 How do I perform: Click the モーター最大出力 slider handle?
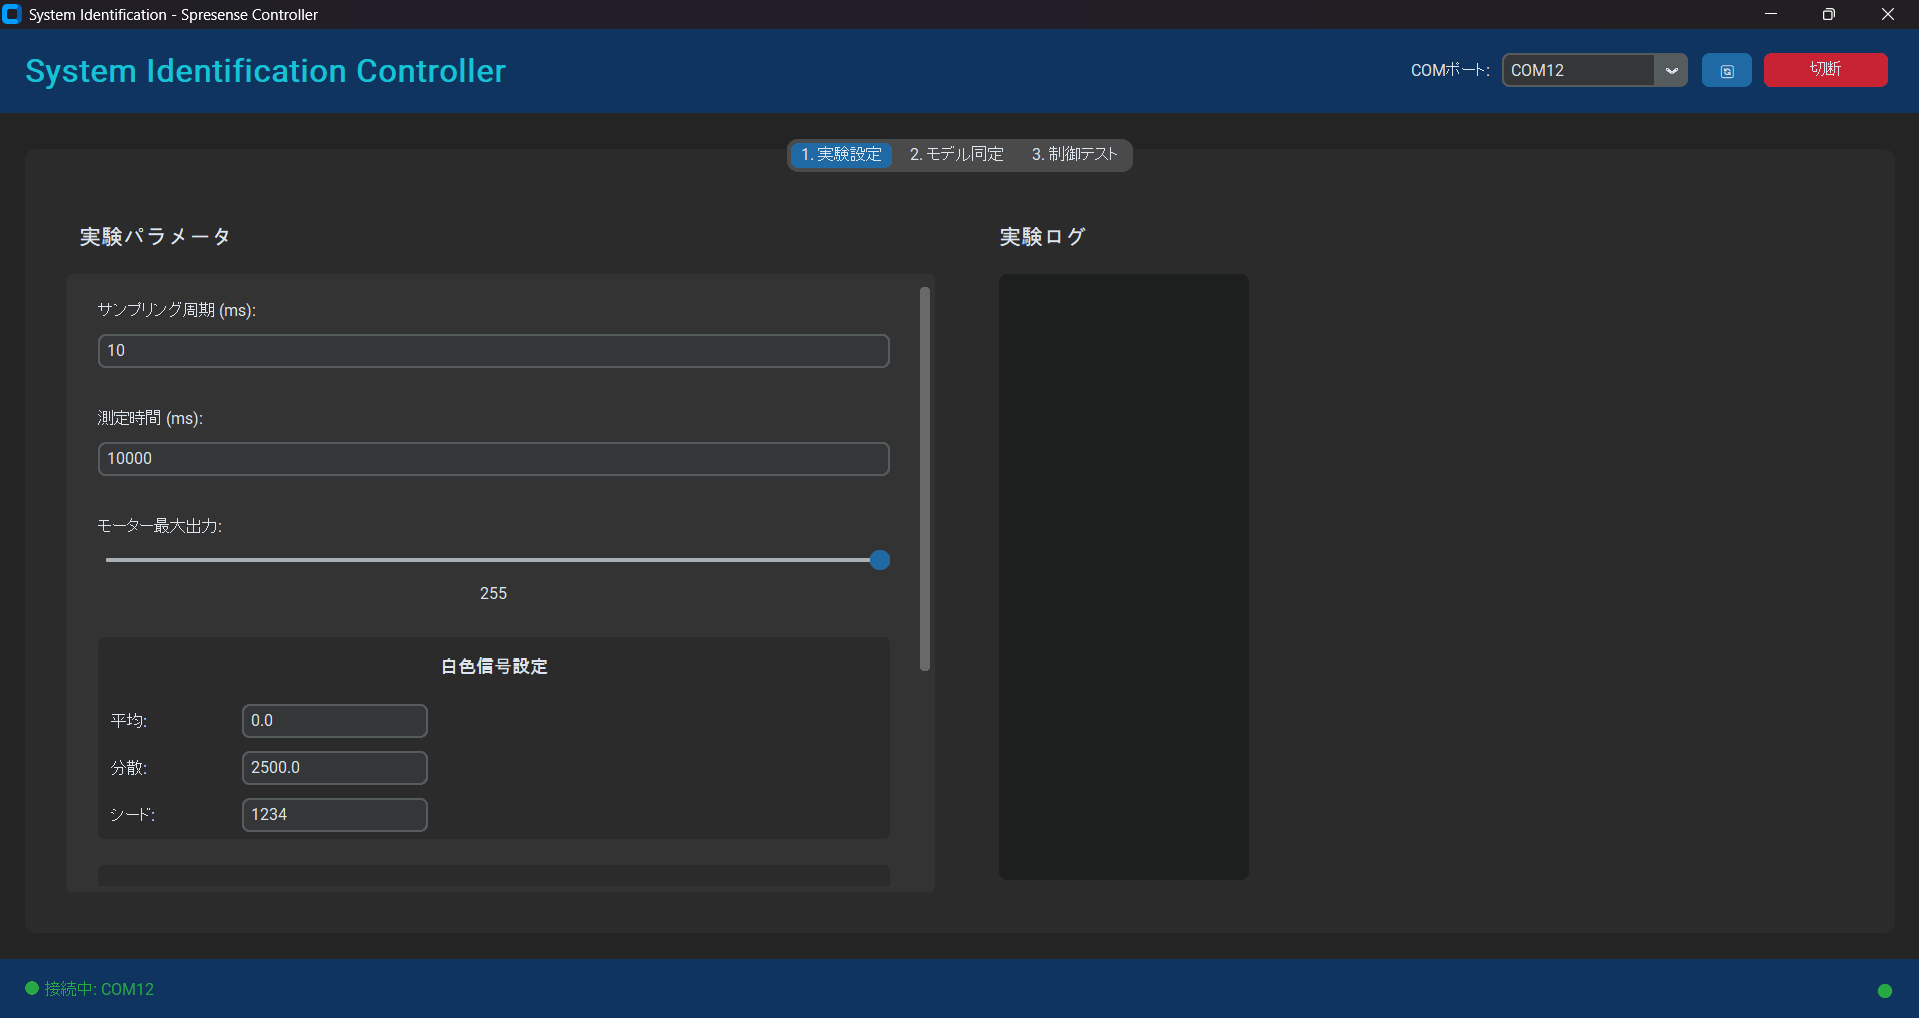pos(879,560)
